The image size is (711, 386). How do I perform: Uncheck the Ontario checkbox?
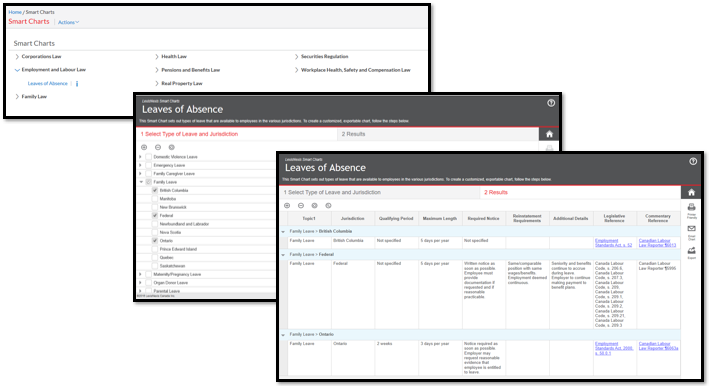tap(155, 241)
